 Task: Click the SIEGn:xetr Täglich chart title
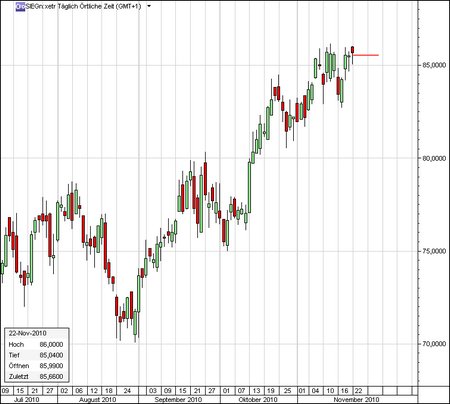83,6
